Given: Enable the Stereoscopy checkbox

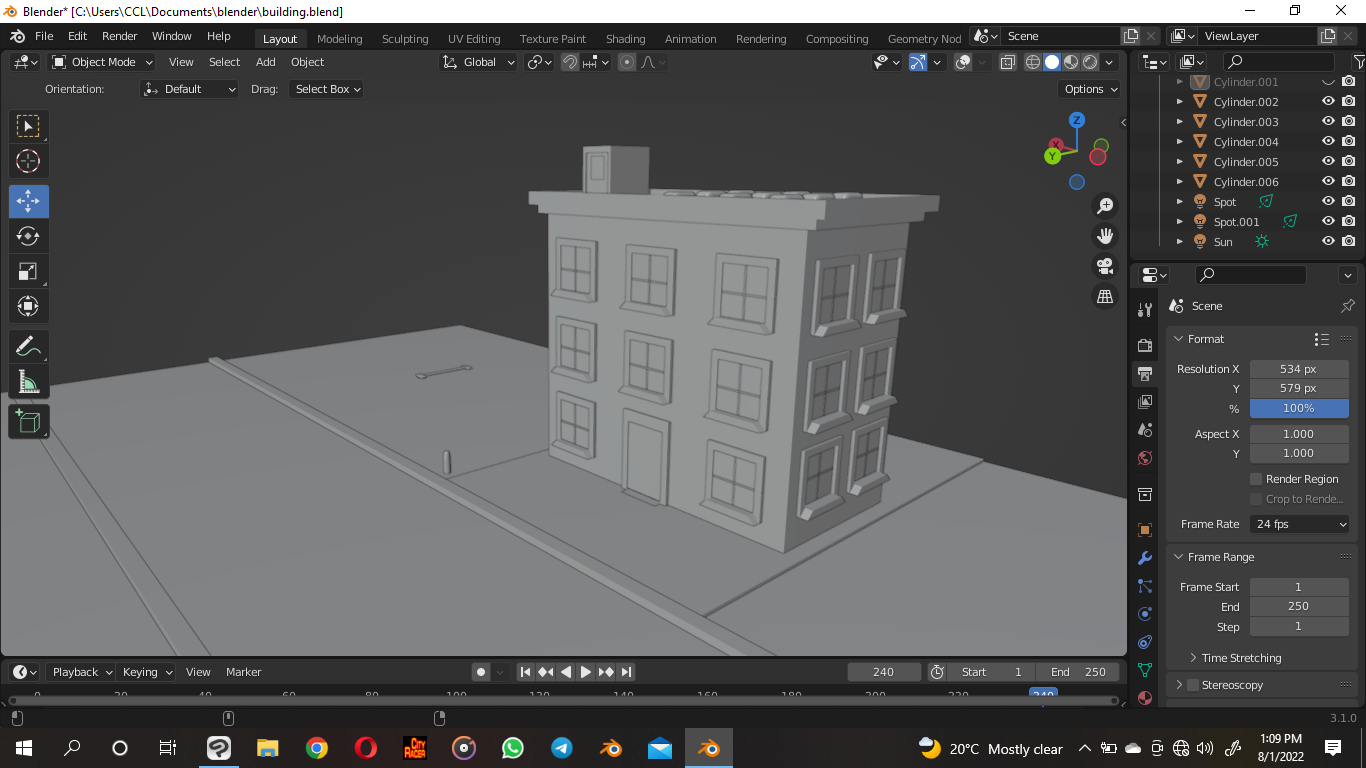Looking at the screenshot, I should (1192, 685).
